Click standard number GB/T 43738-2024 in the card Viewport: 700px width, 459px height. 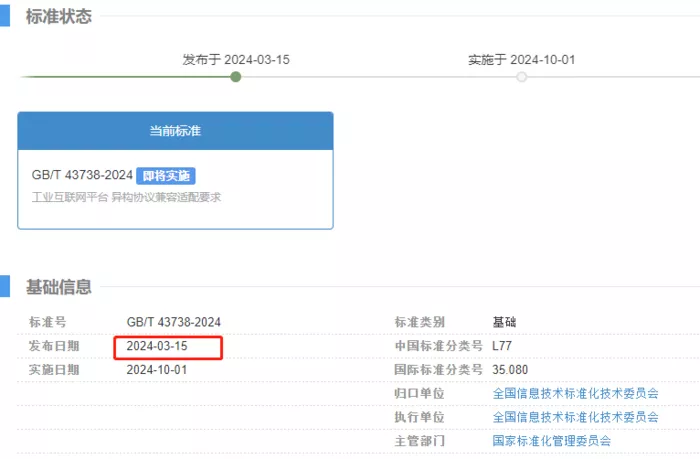click(82, 175)
